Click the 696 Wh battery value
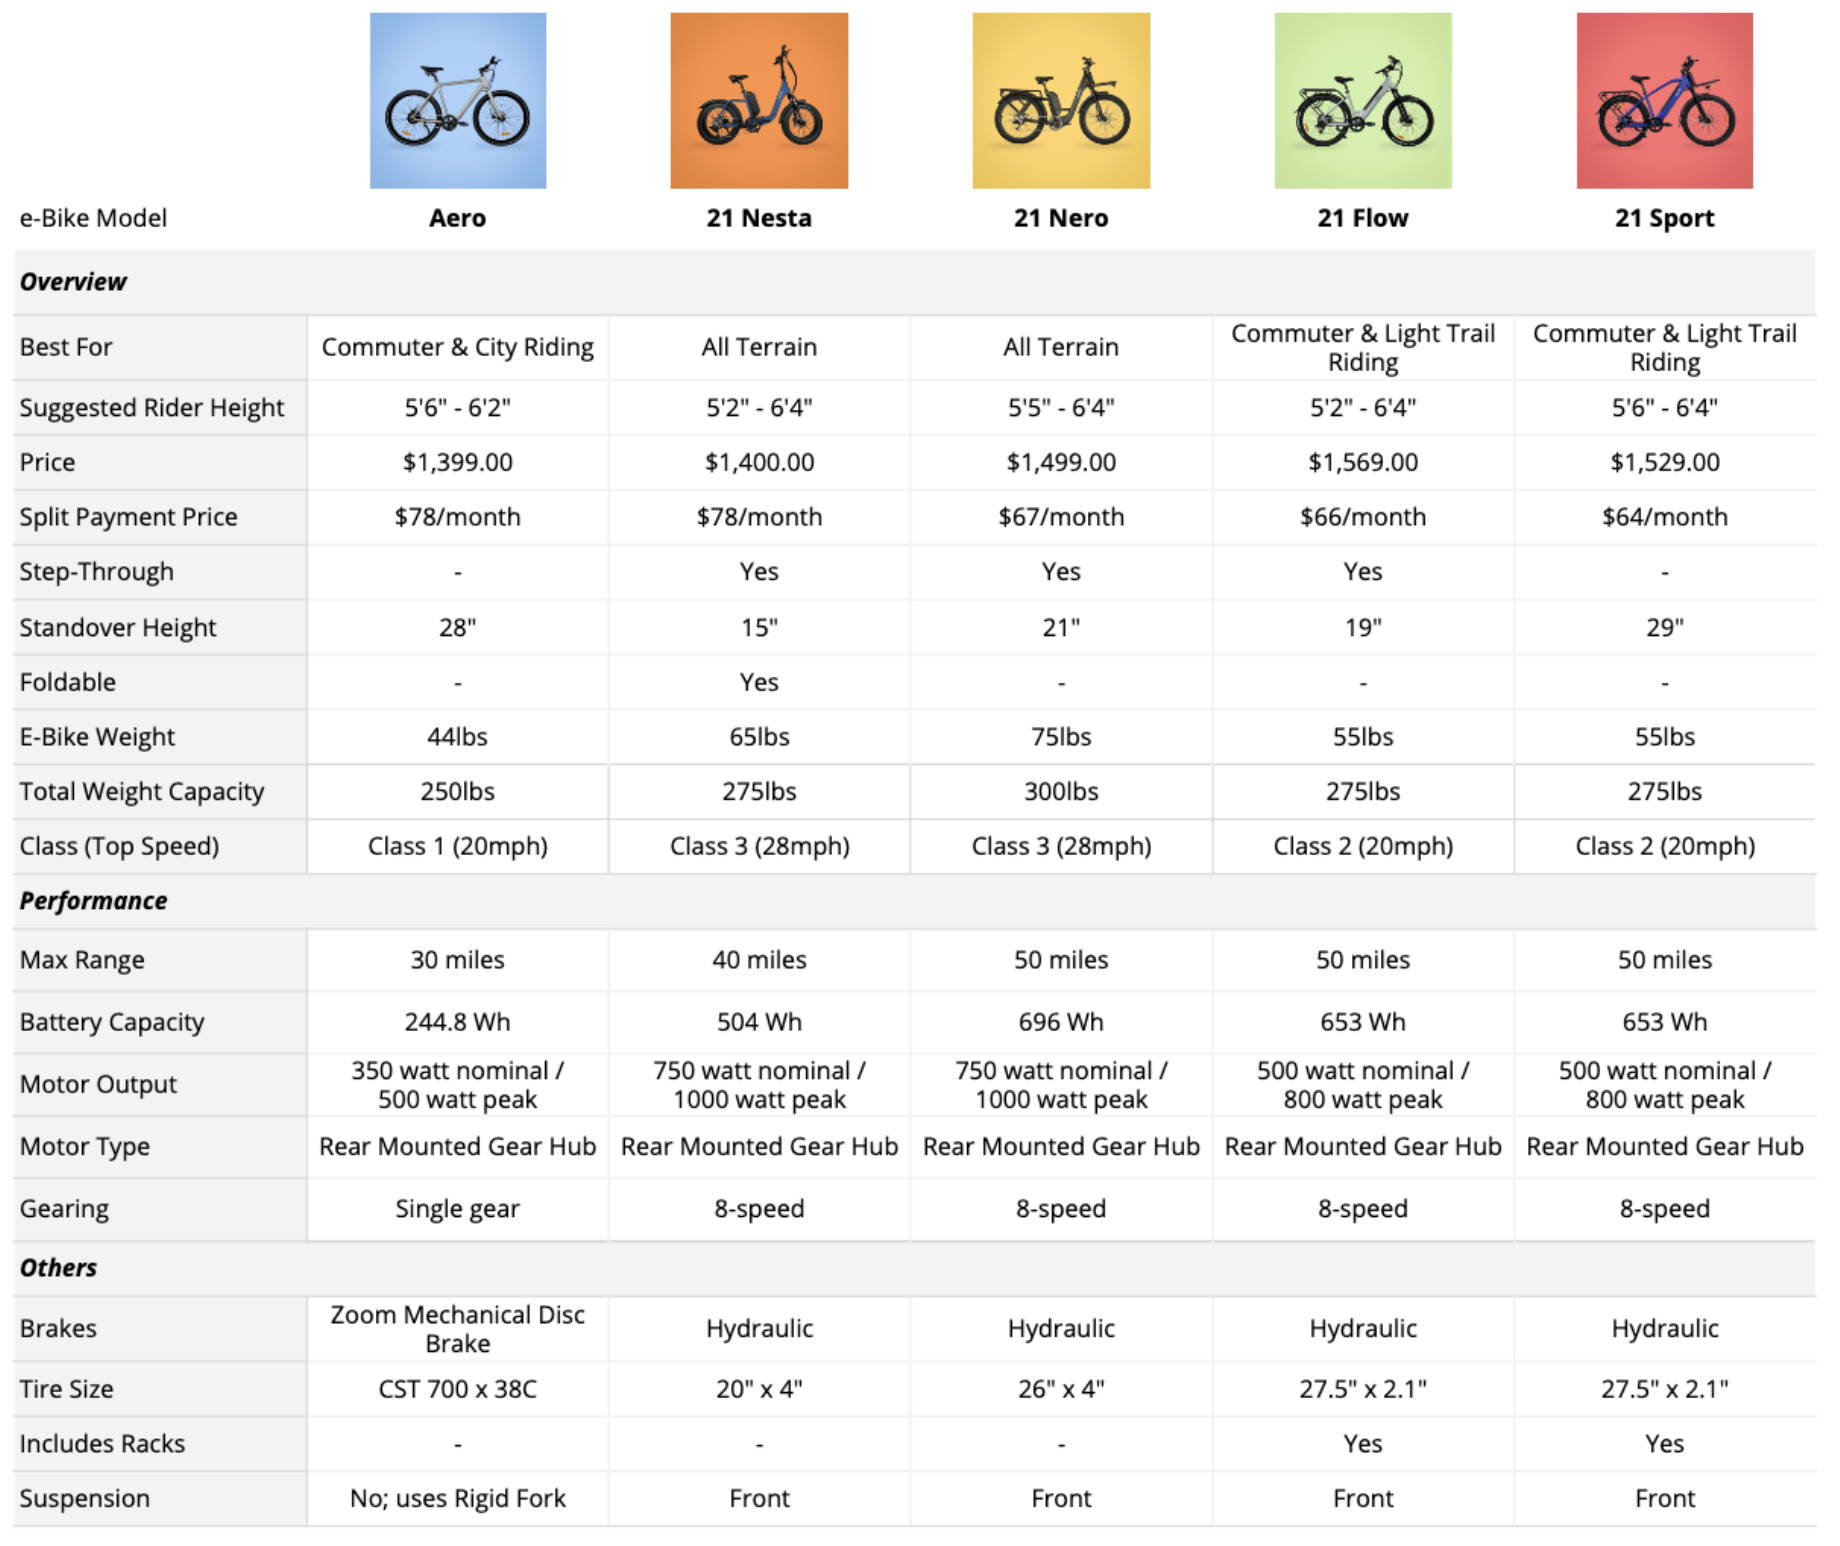 click(x=1061, y=1022)
